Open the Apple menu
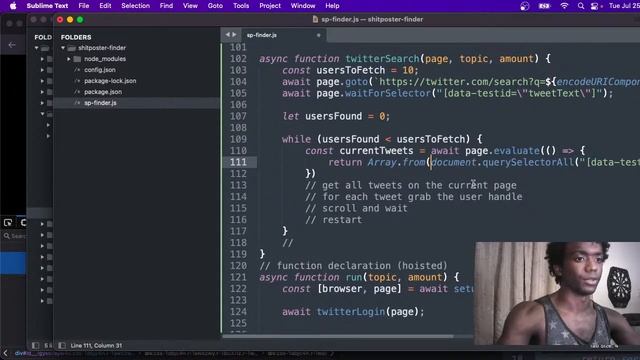Screen dimensions: 640x360 point(13,6)
